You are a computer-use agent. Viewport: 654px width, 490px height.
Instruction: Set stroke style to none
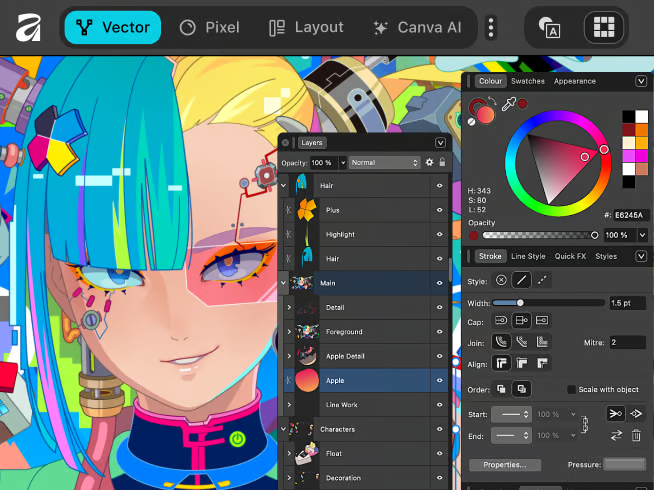(501, 281)
